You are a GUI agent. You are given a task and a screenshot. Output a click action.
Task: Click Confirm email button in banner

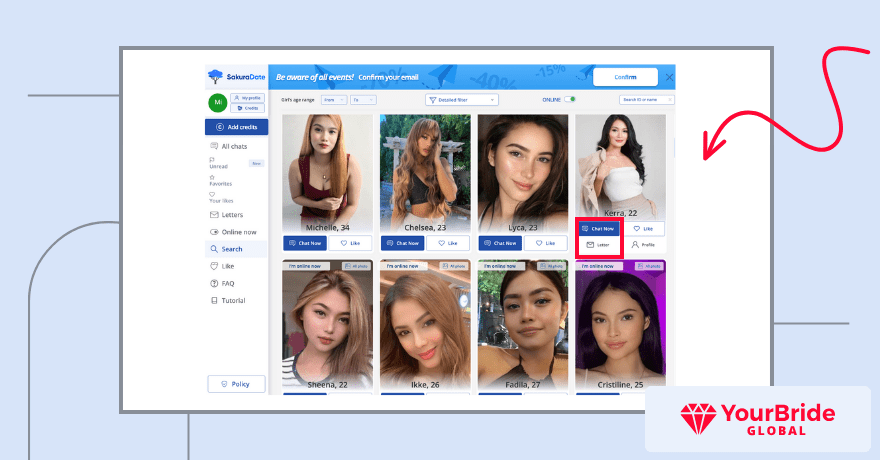(x=625, y=77)
